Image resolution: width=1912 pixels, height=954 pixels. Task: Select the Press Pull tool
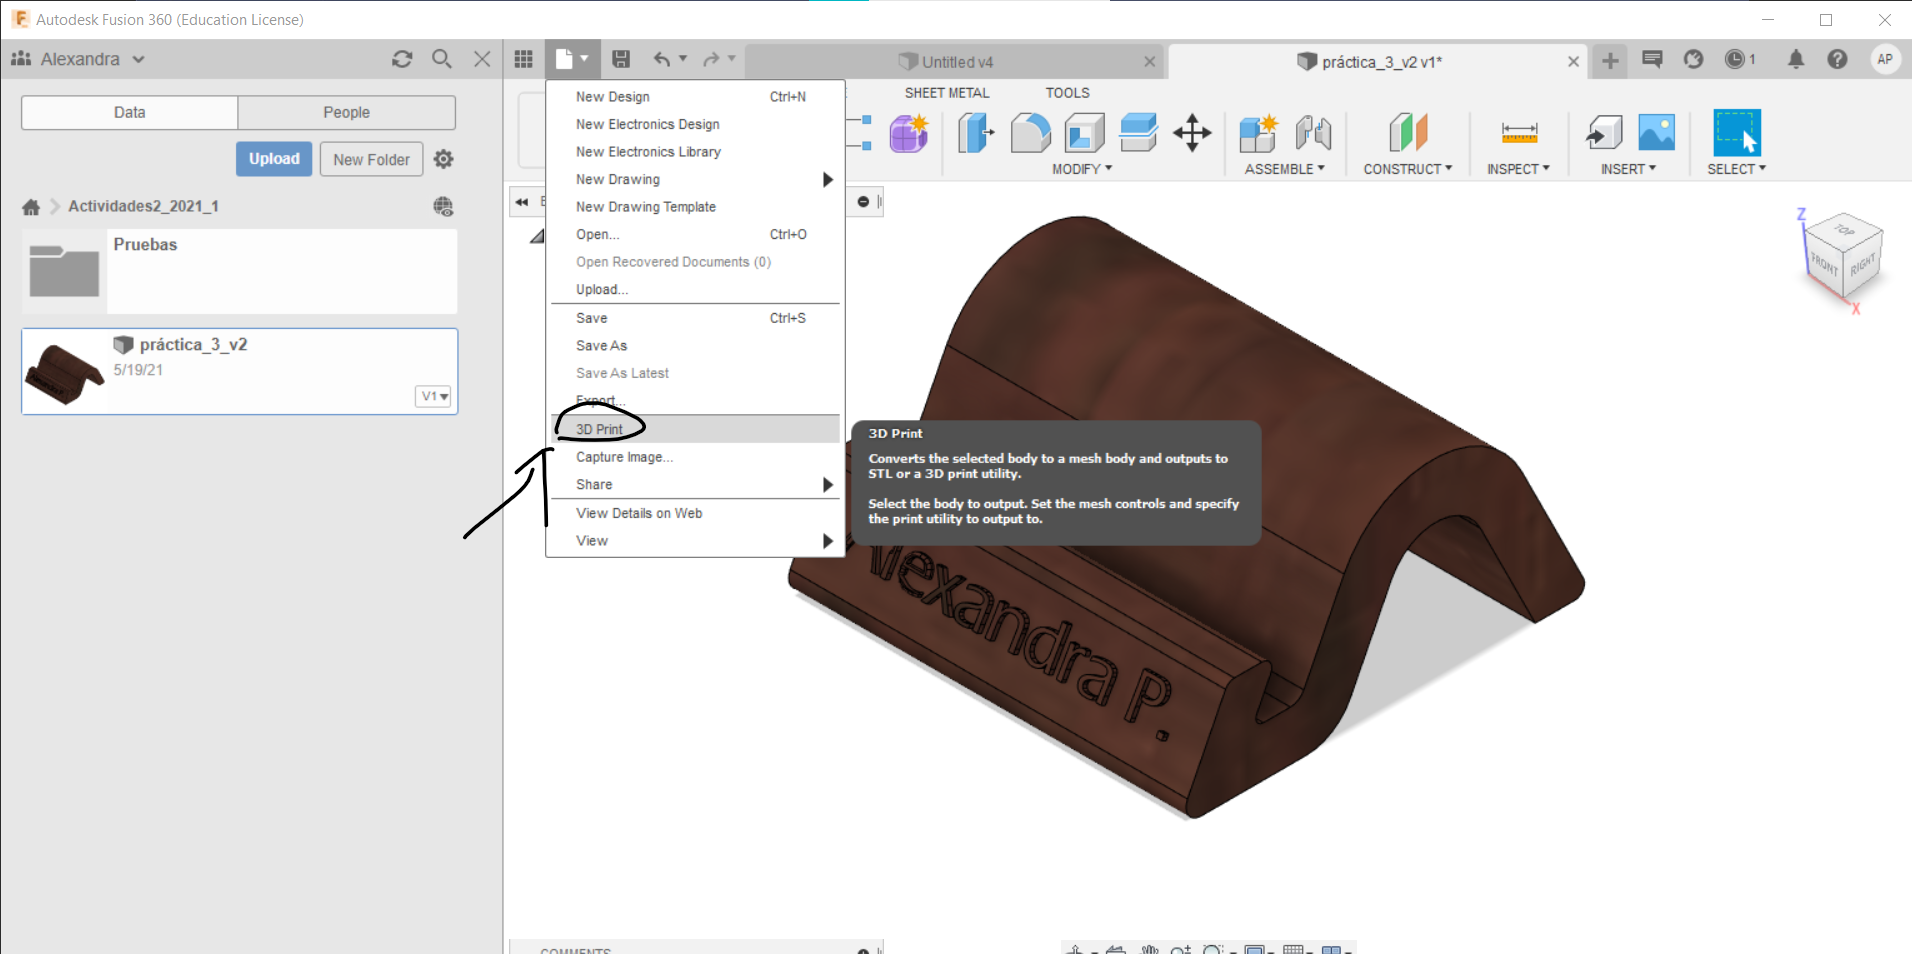point(976,133)
